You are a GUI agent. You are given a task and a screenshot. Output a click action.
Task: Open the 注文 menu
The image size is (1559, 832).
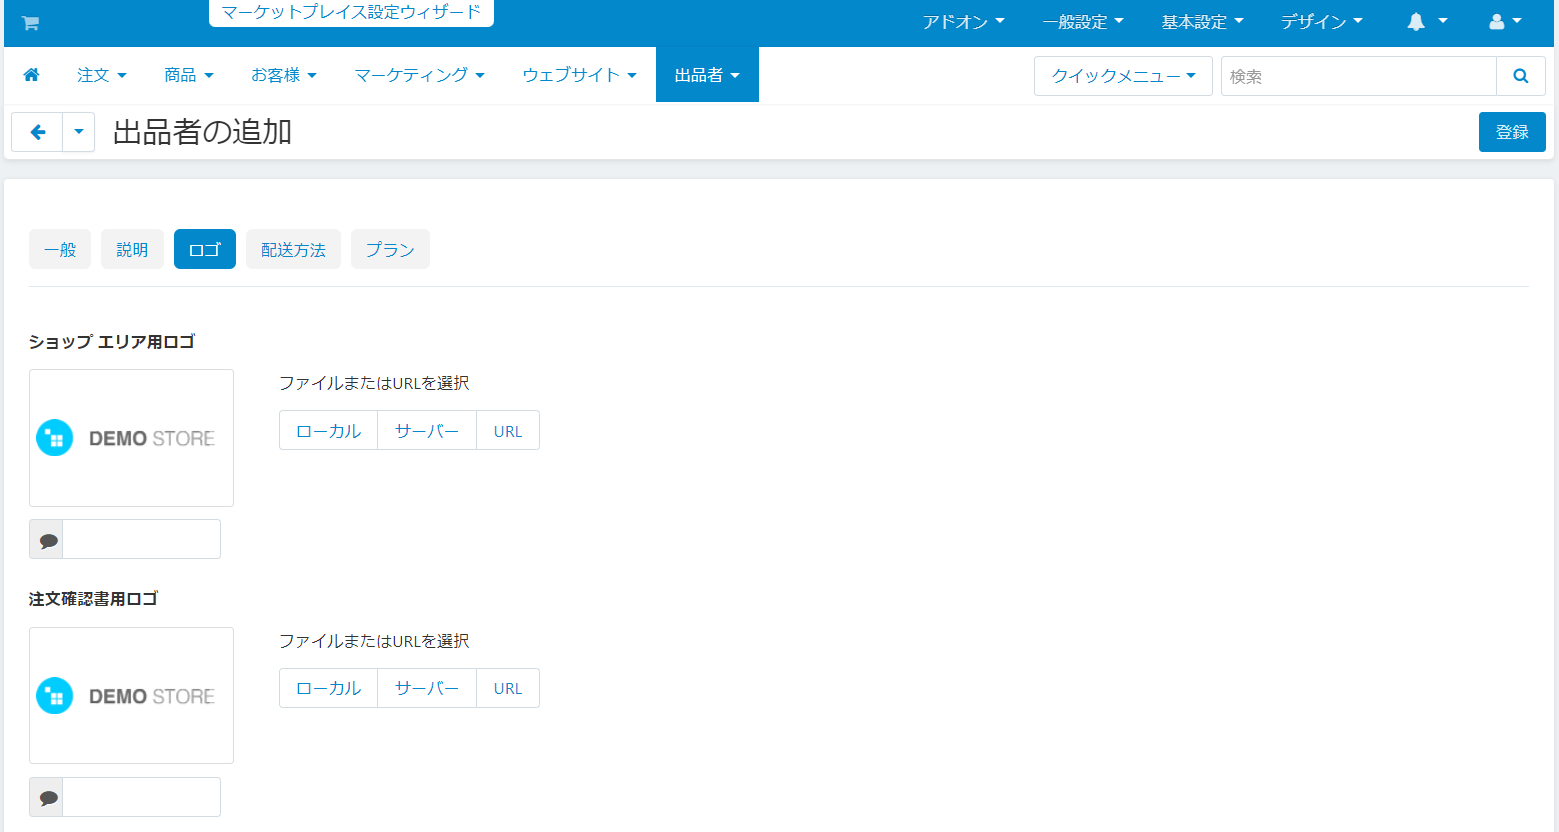pos(101,75)
